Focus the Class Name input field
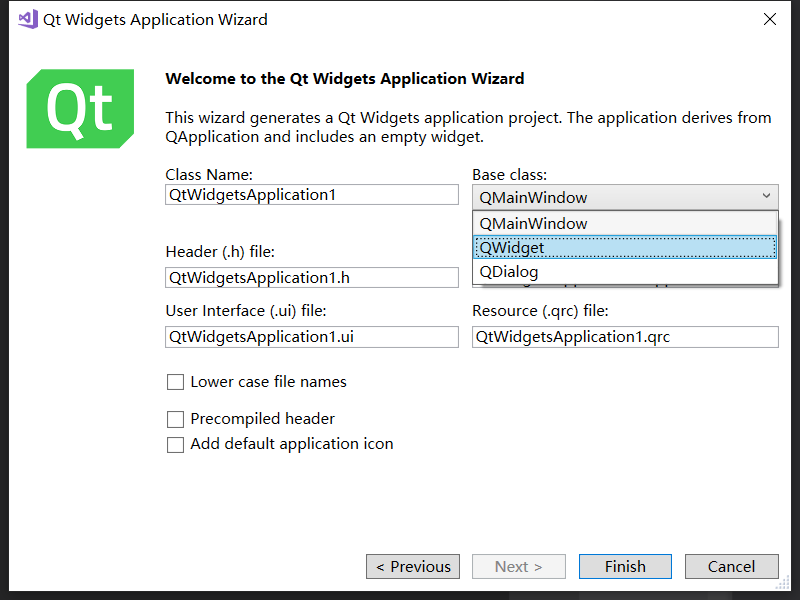 point(312,195)
